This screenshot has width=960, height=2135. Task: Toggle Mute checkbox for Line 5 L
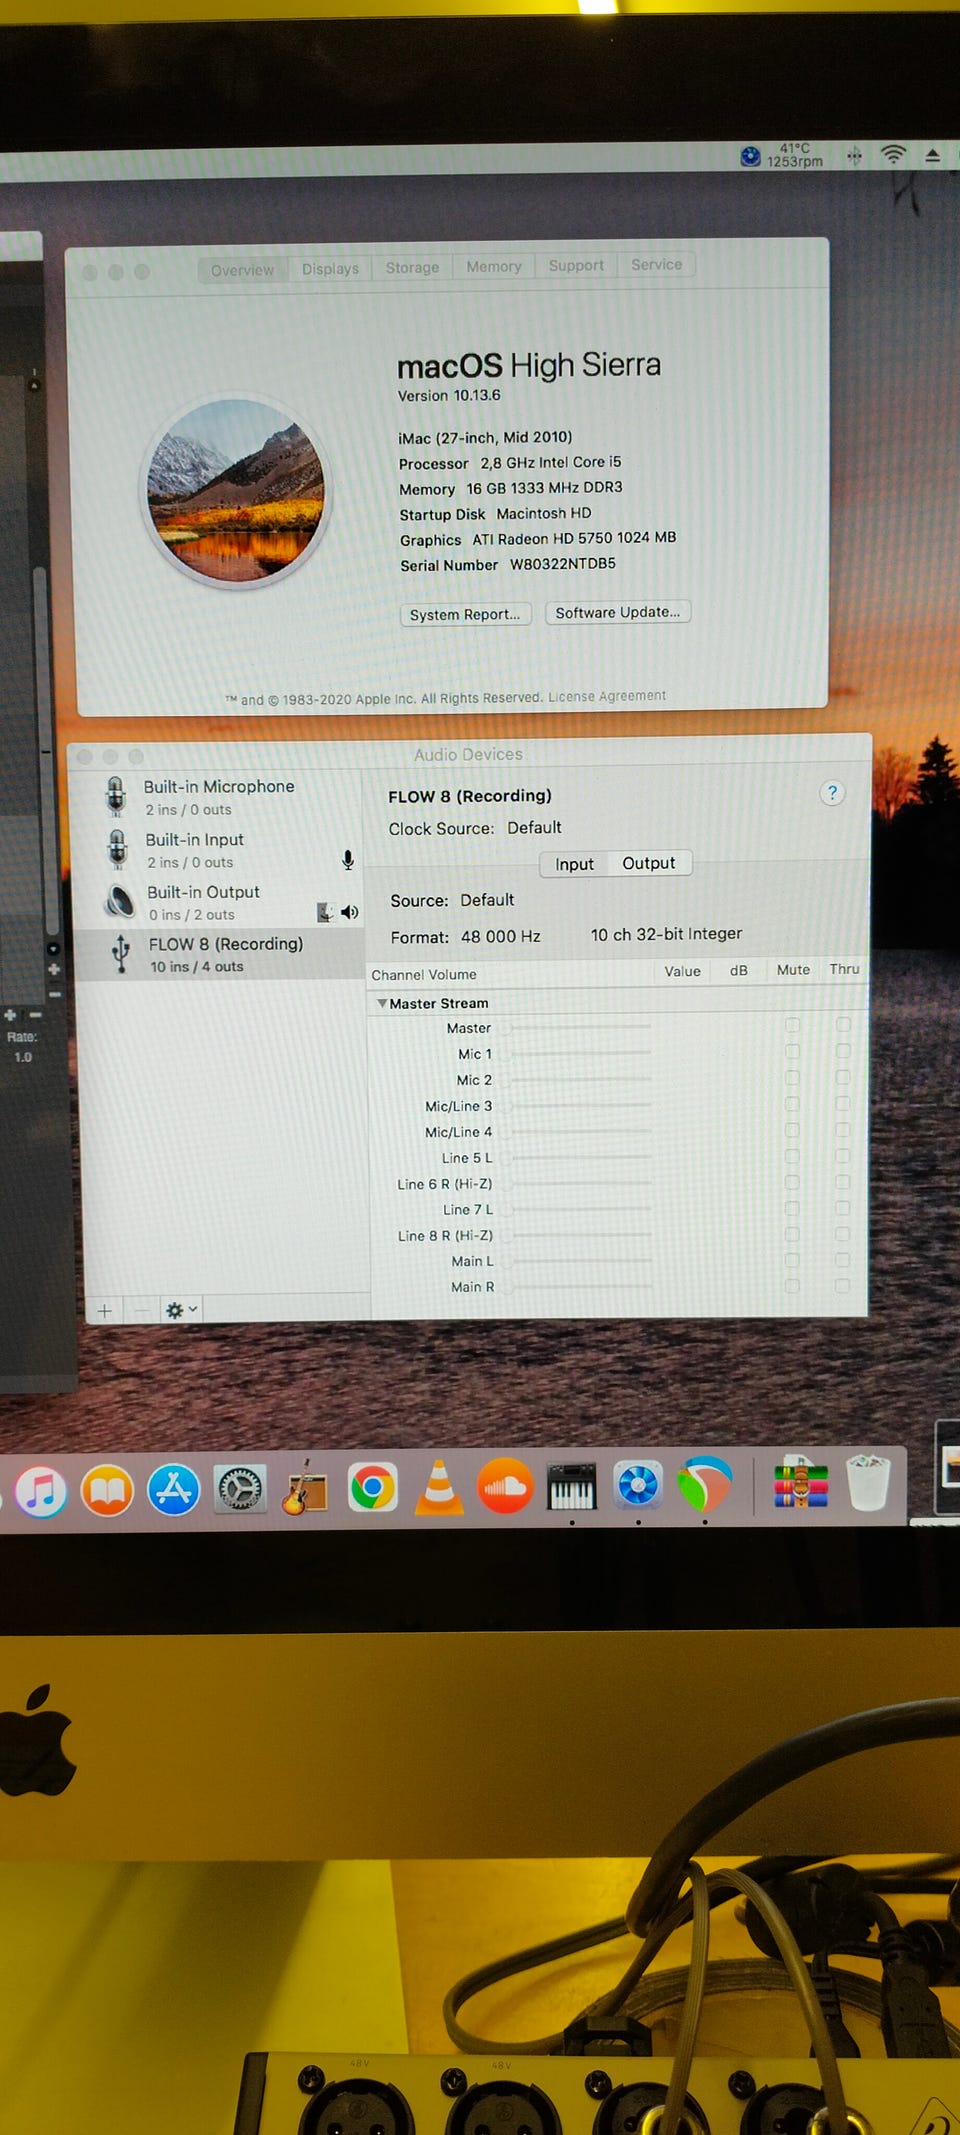point(793,1156)
